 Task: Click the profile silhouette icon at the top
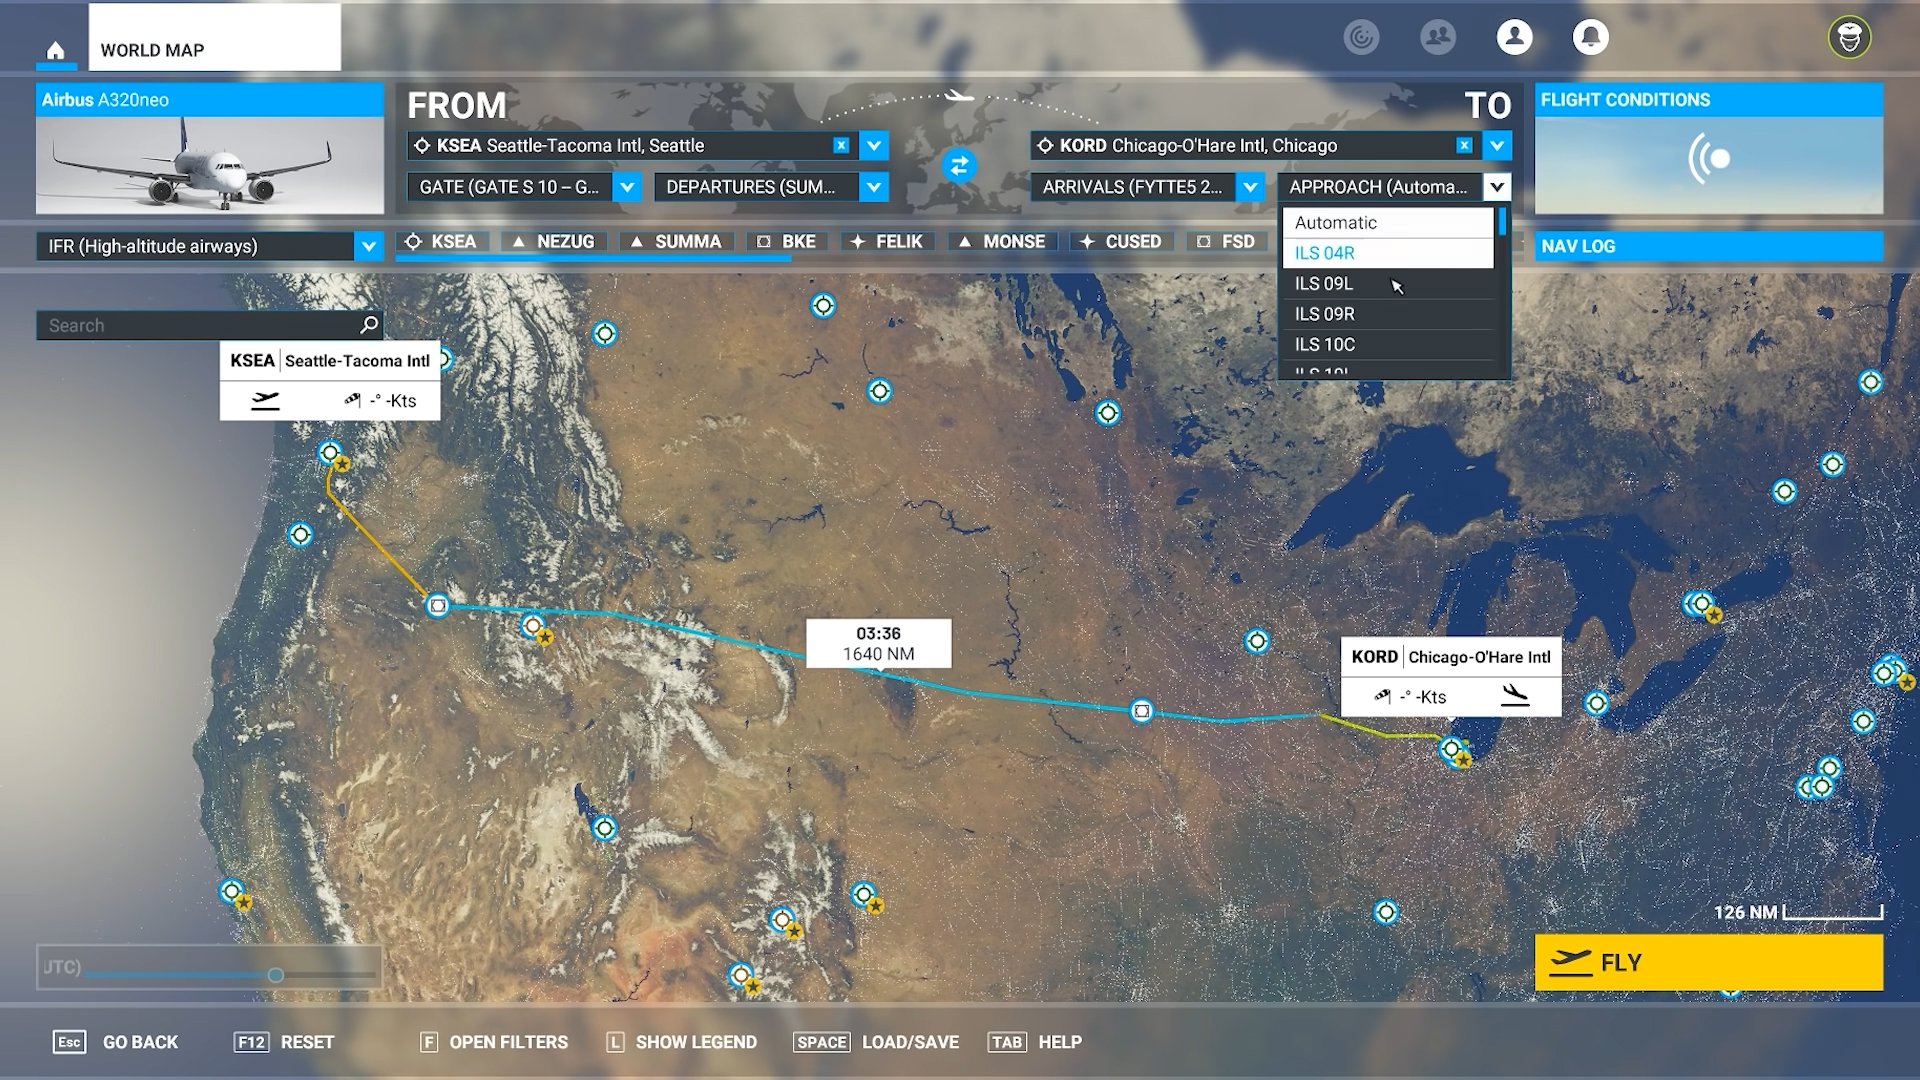click(x=1515, y=38)
